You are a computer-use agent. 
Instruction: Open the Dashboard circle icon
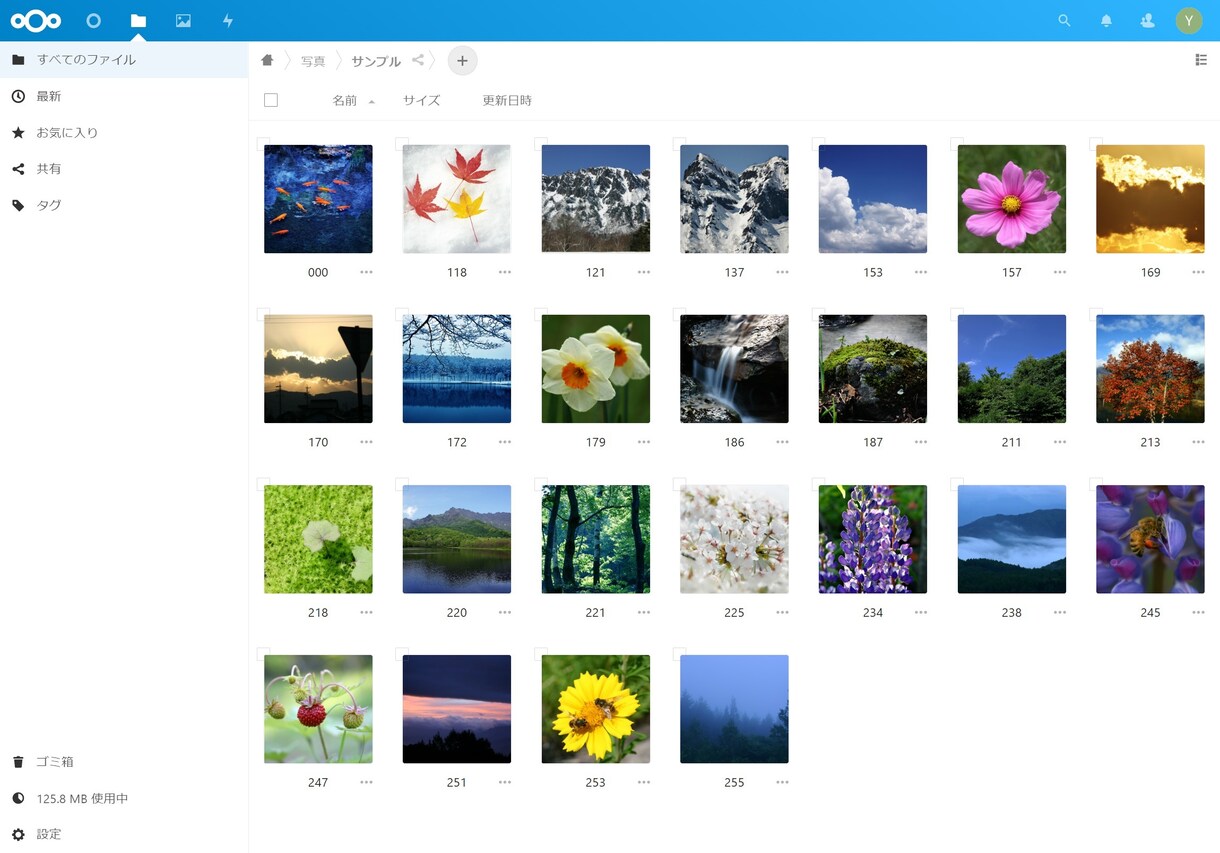click(x=94, y=20)
